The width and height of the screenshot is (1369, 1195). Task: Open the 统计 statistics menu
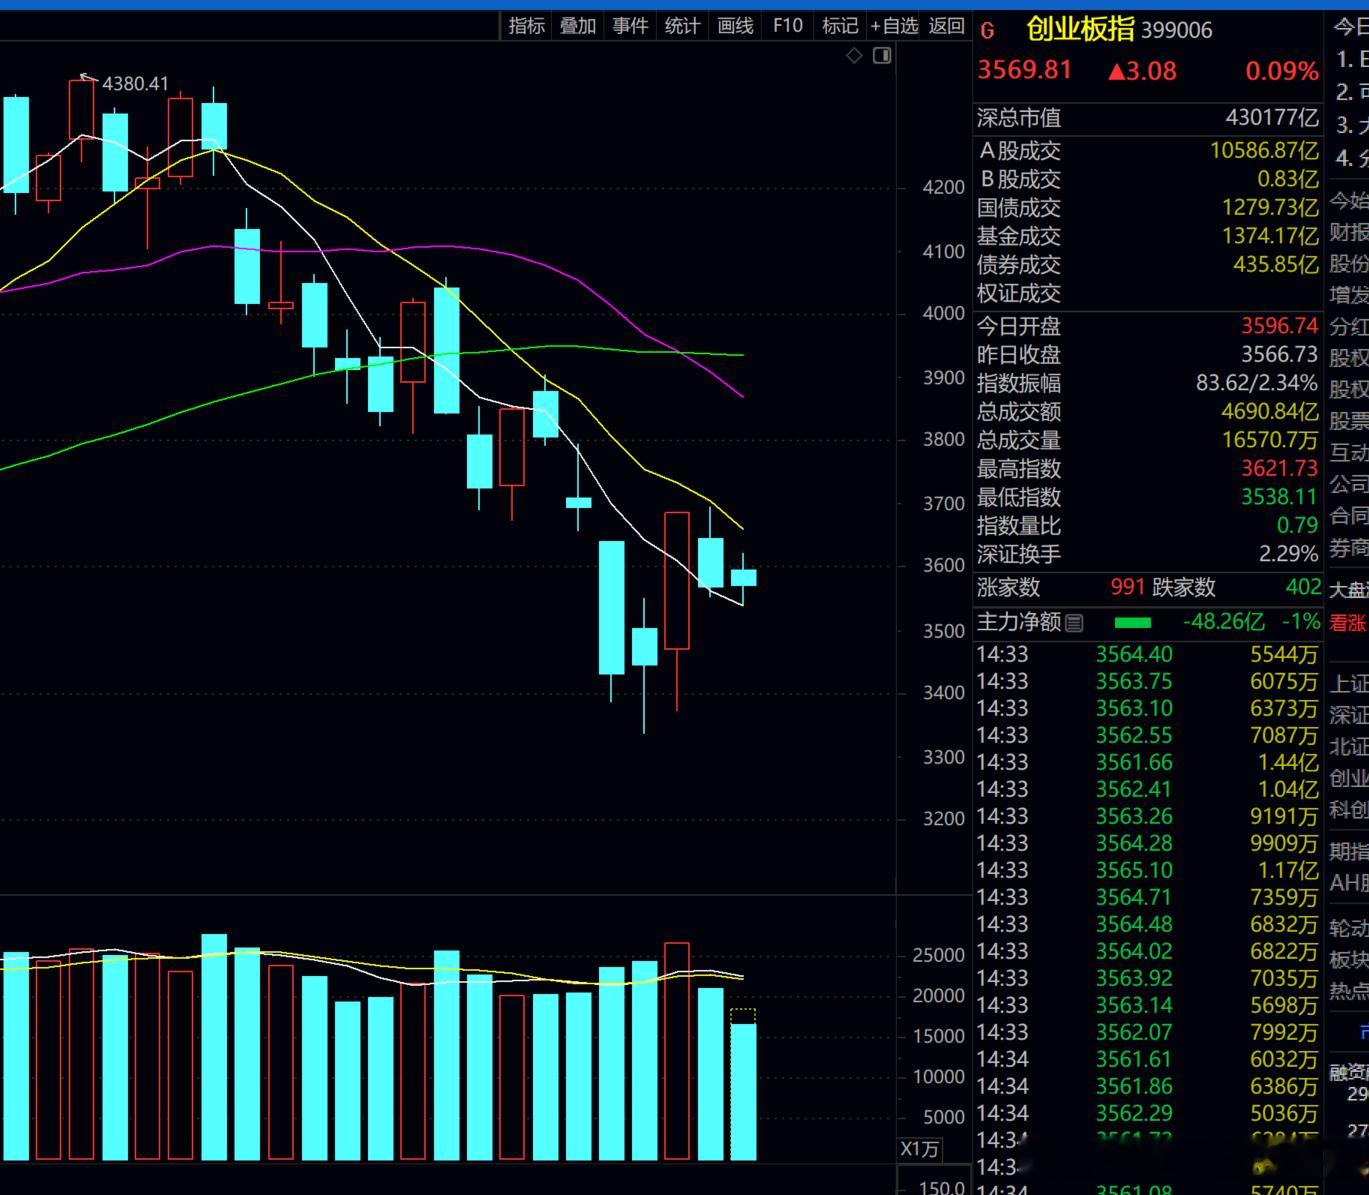coord(682,26)
